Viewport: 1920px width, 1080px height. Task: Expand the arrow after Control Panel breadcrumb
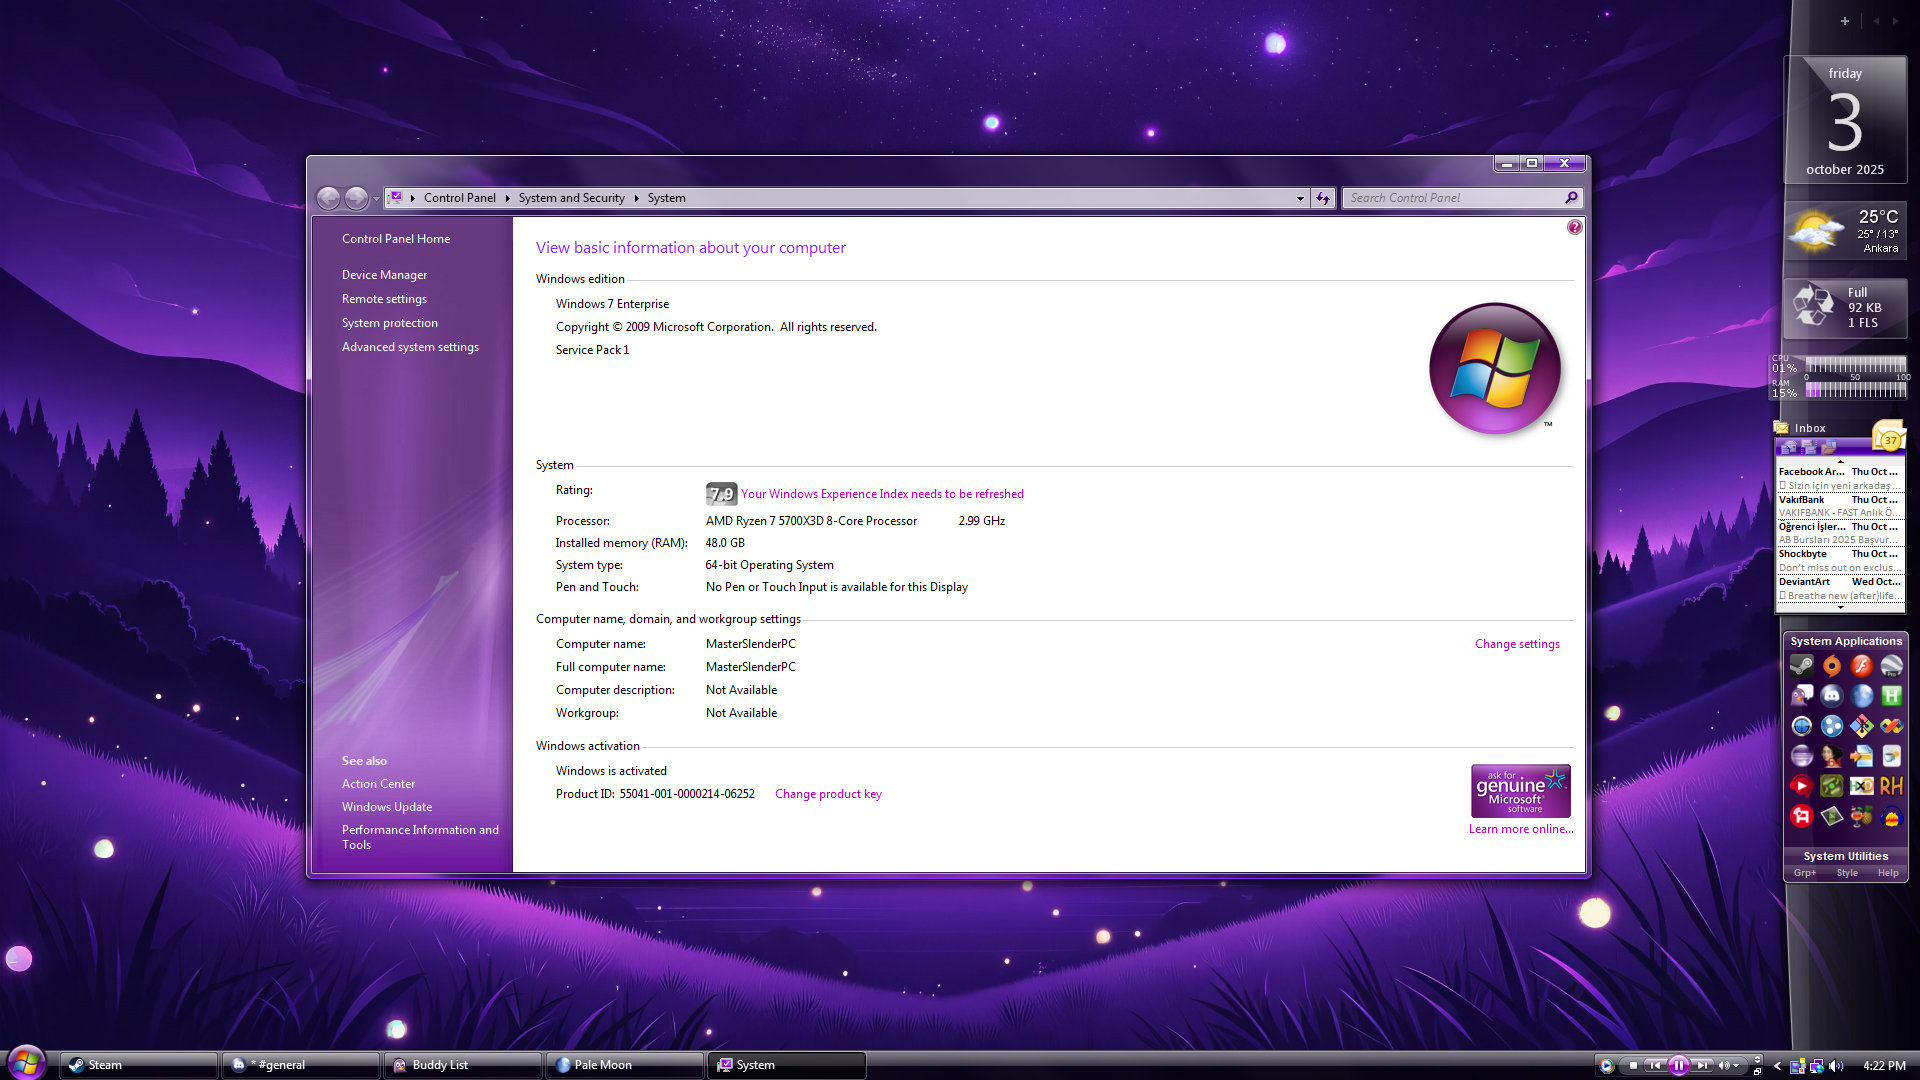click(508, 198)
